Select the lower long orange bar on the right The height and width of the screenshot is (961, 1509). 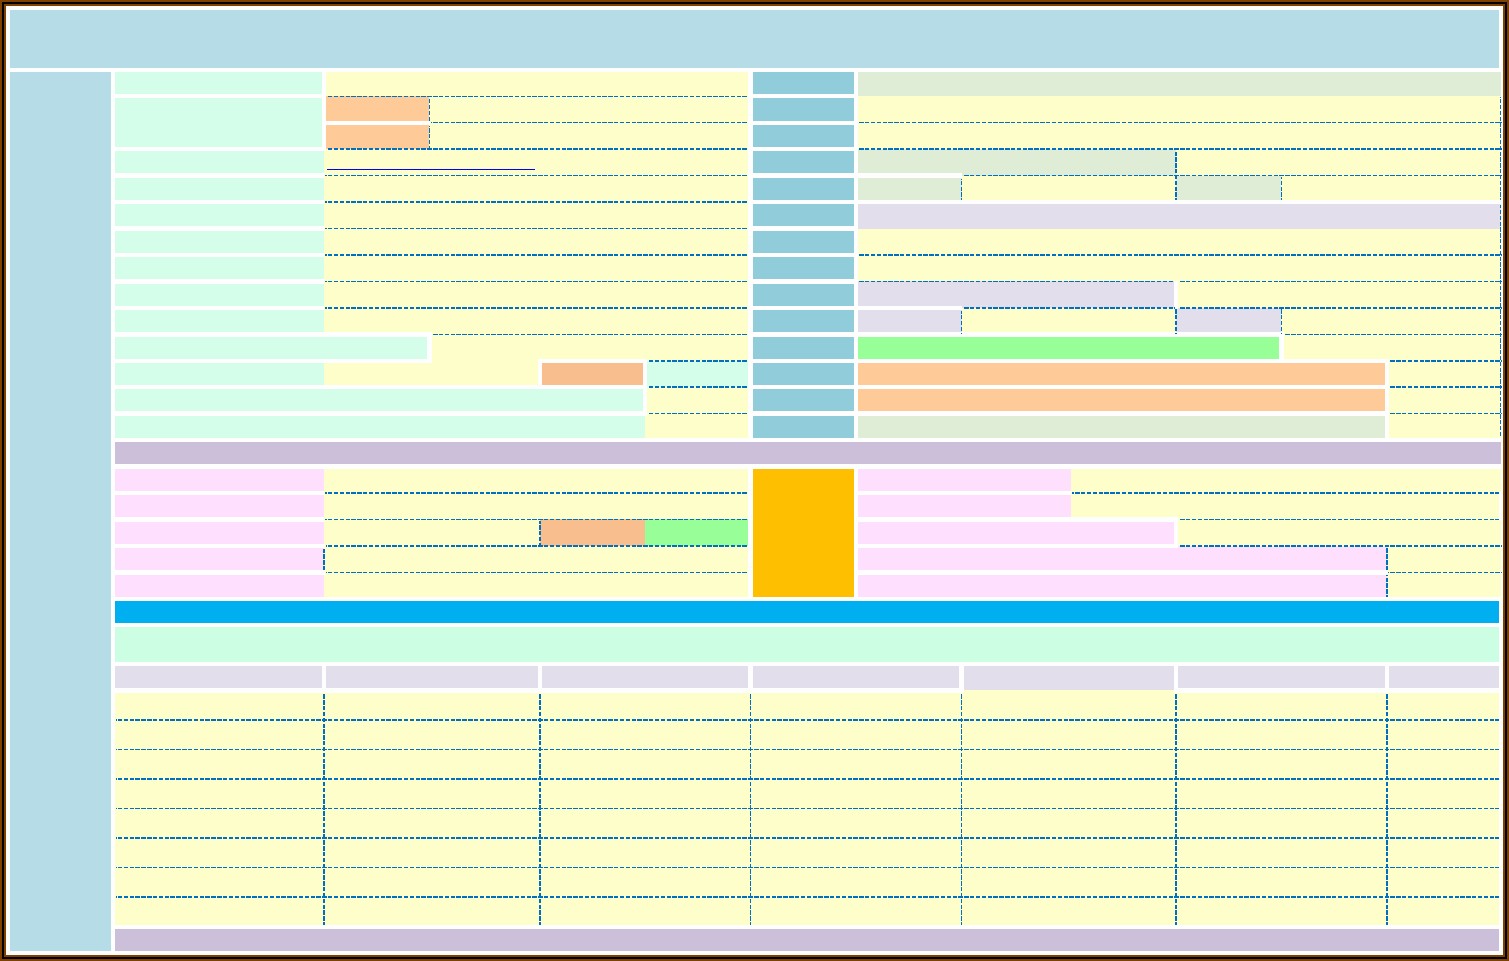(1121, 400)
